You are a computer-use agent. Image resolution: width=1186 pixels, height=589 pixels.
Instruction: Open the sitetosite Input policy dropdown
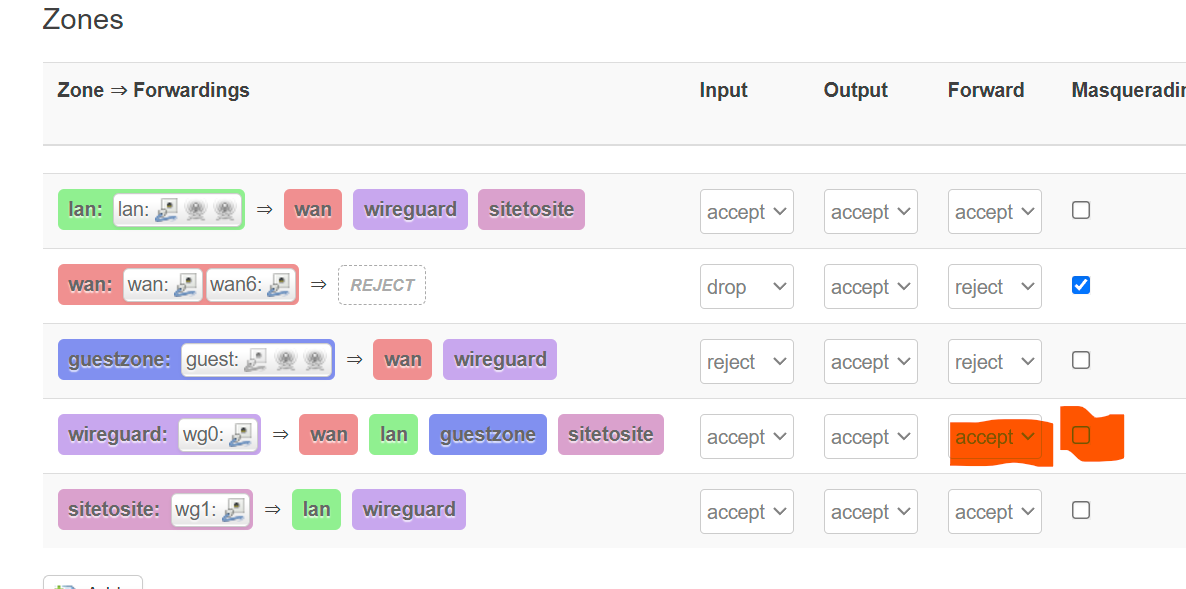pyautogui.click(x=746, y=512)
